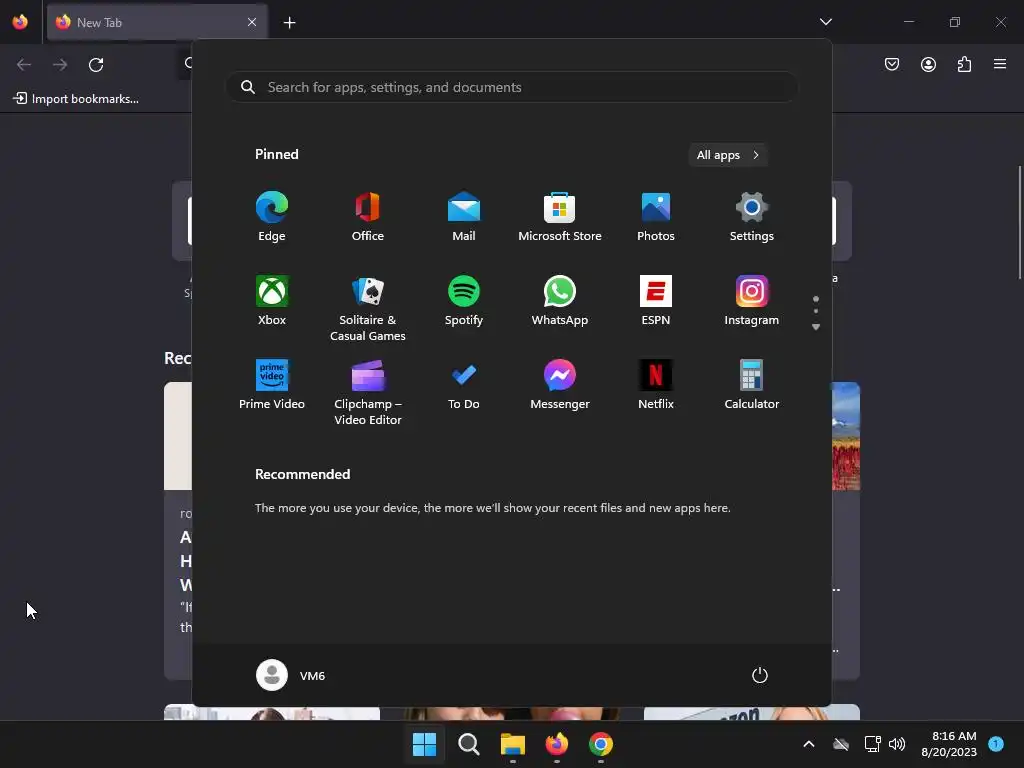Open the notification center badge
Image resolution: width=1024 pixels, height=768 pixels.
(995, 743)
